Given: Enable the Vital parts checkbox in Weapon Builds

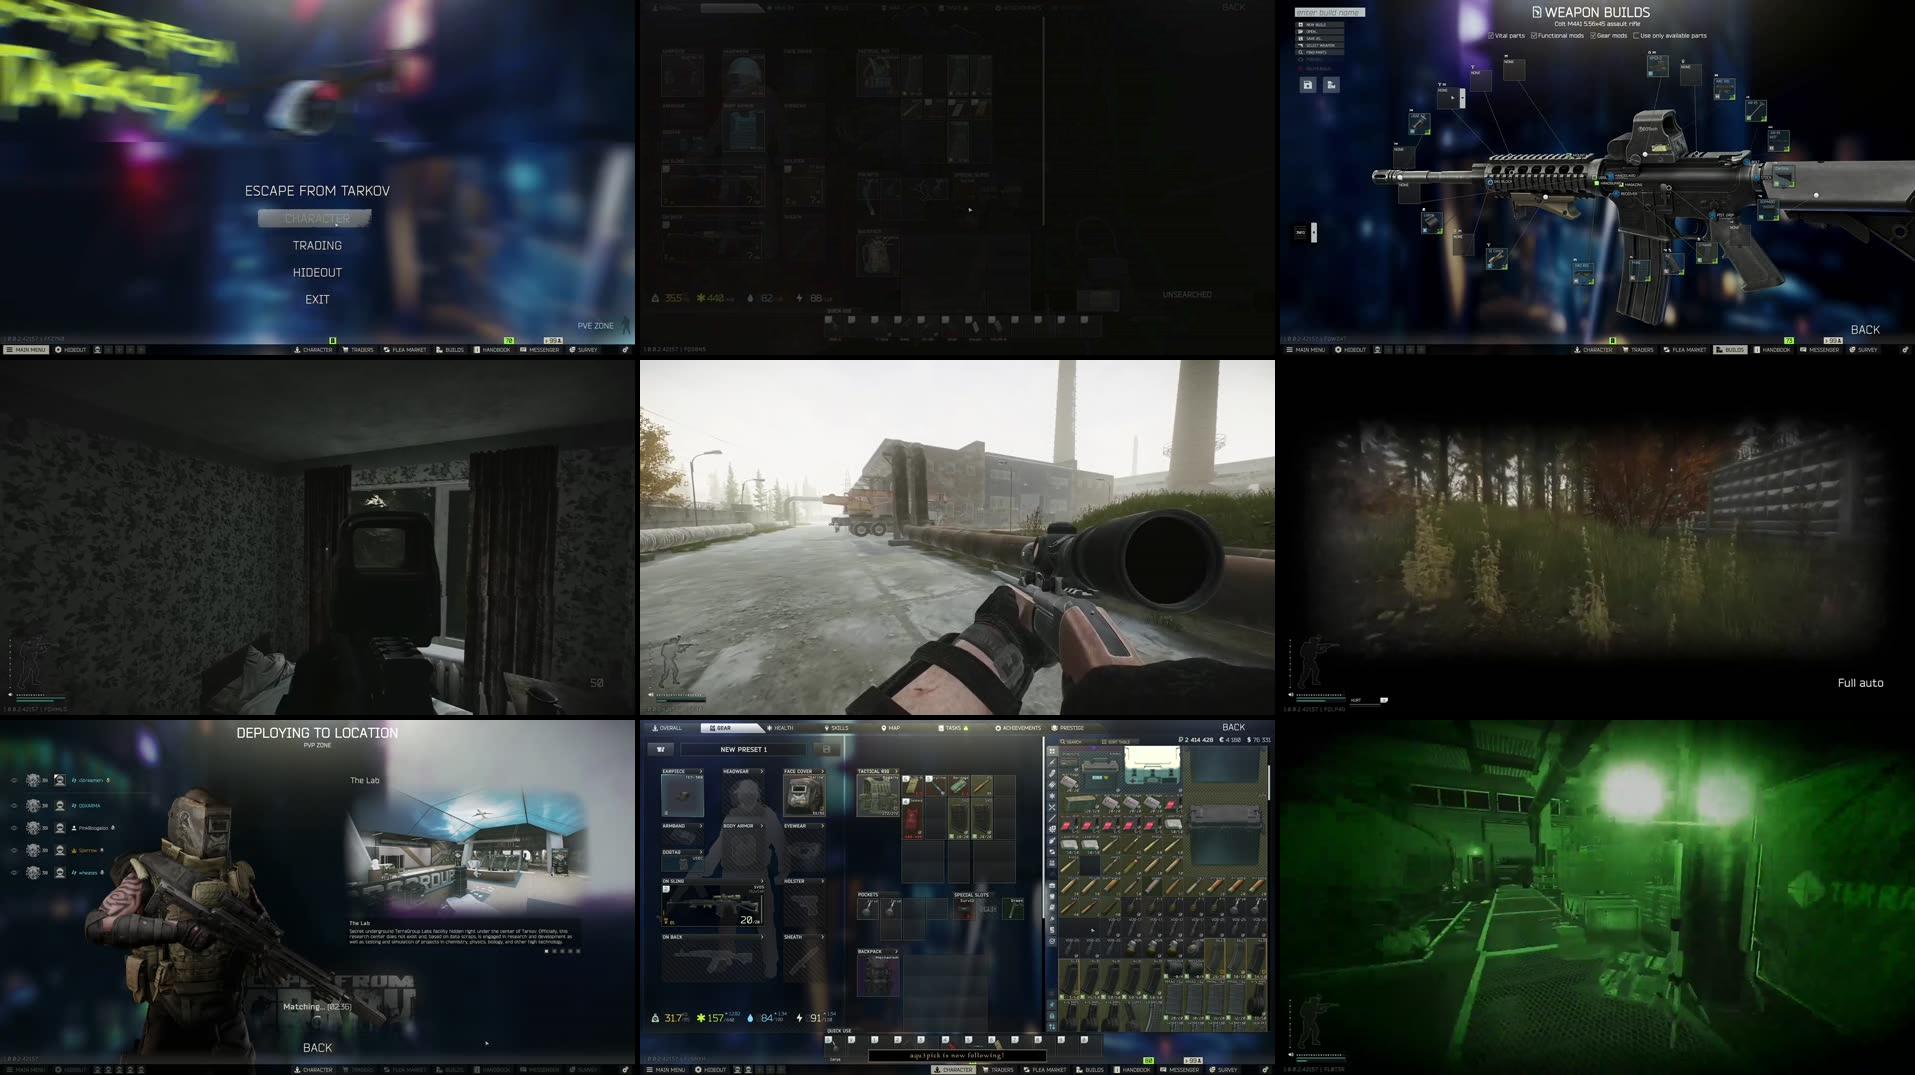Looking at the screenshot, I should (1491, 36).
